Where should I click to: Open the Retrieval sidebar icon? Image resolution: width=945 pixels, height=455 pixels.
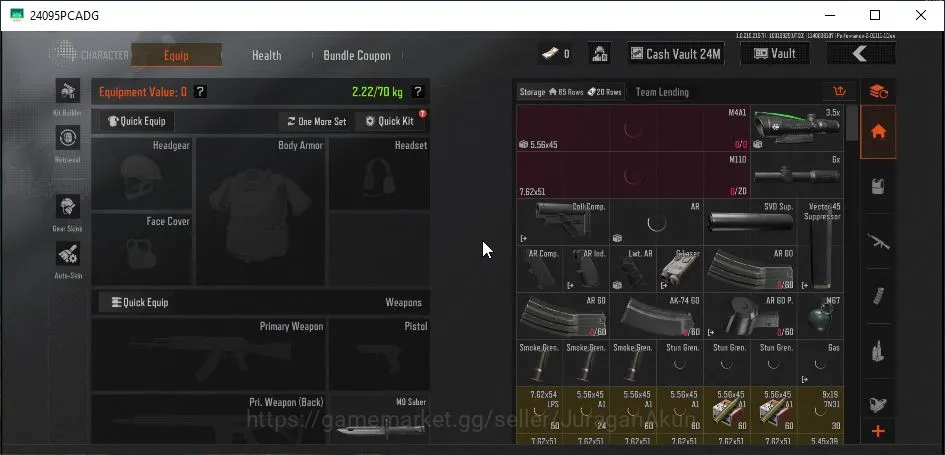click(x=68, y=138)
